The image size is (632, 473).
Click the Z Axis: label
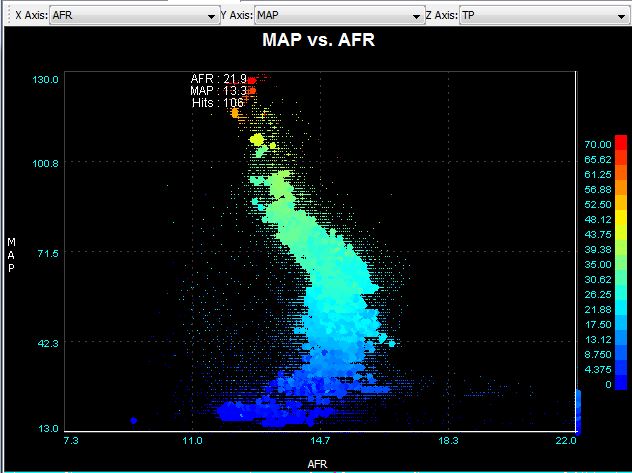pos(442,15)
